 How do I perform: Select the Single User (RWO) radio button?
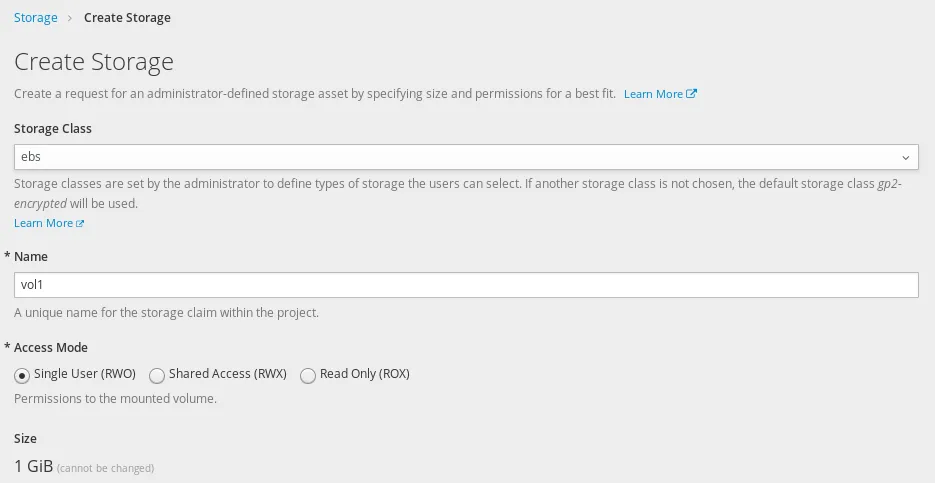(x=22, y=375)
